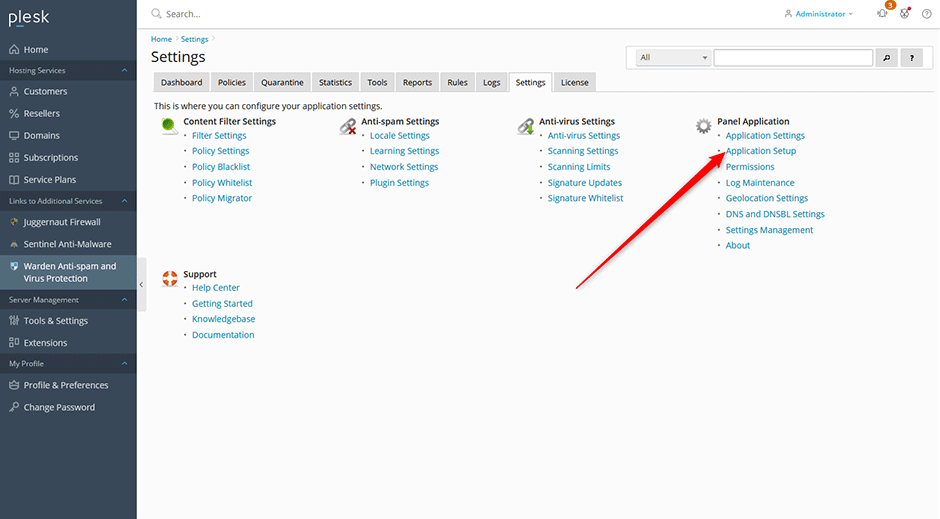940x519 pixels.
Task: Switch to the Dashboard tab
Action: pyautogui.click(x=182, y=83)
